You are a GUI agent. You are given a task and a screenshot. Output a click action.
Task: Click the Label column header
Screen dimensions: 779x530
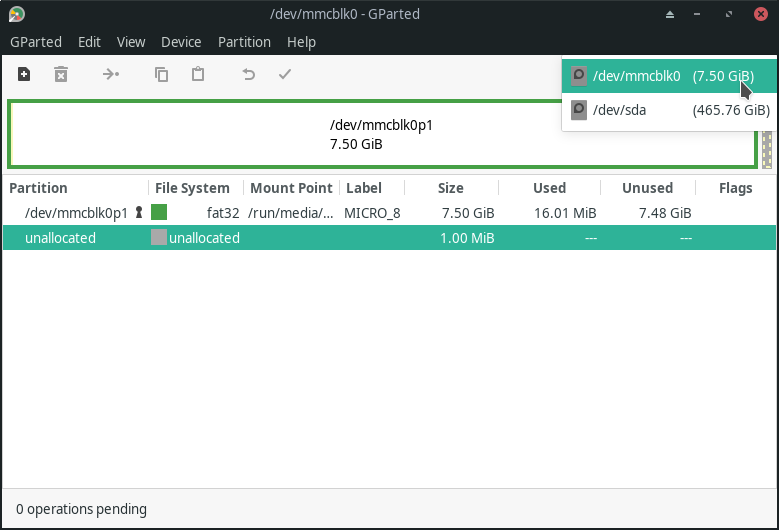pos(364,188)
